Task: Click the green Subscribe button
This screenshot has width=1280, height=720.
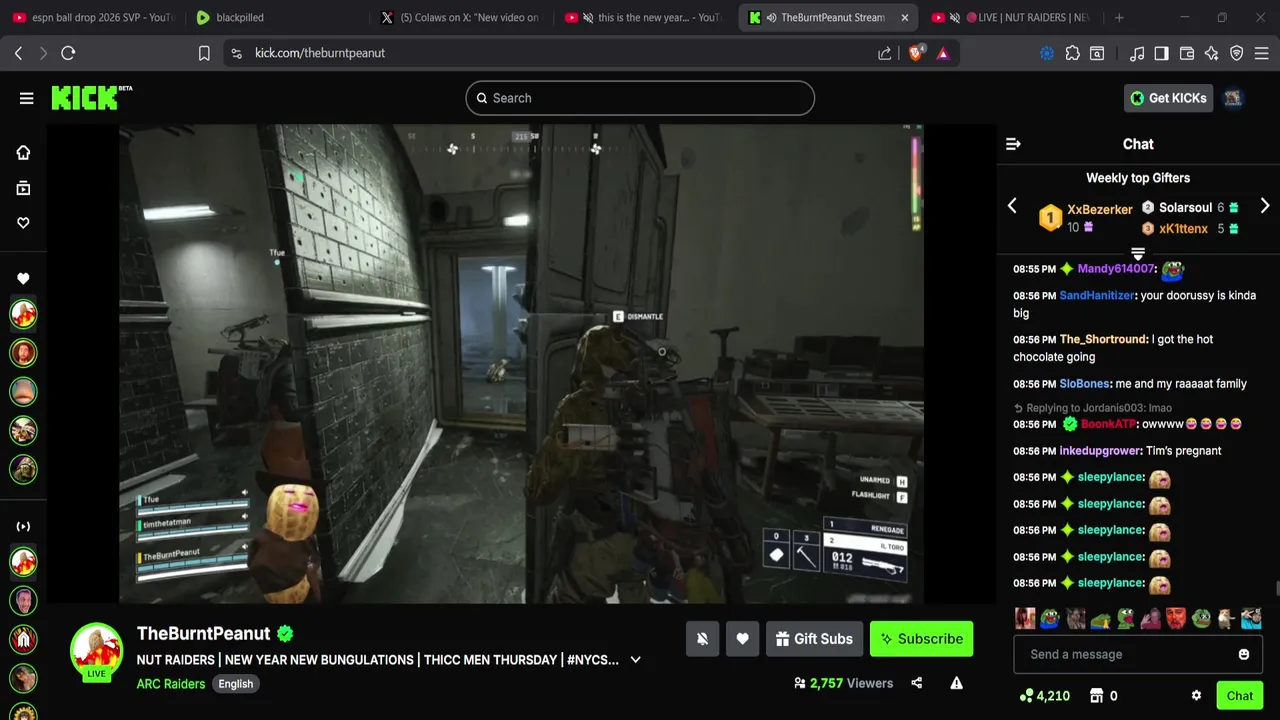Action: coord(921,639)
